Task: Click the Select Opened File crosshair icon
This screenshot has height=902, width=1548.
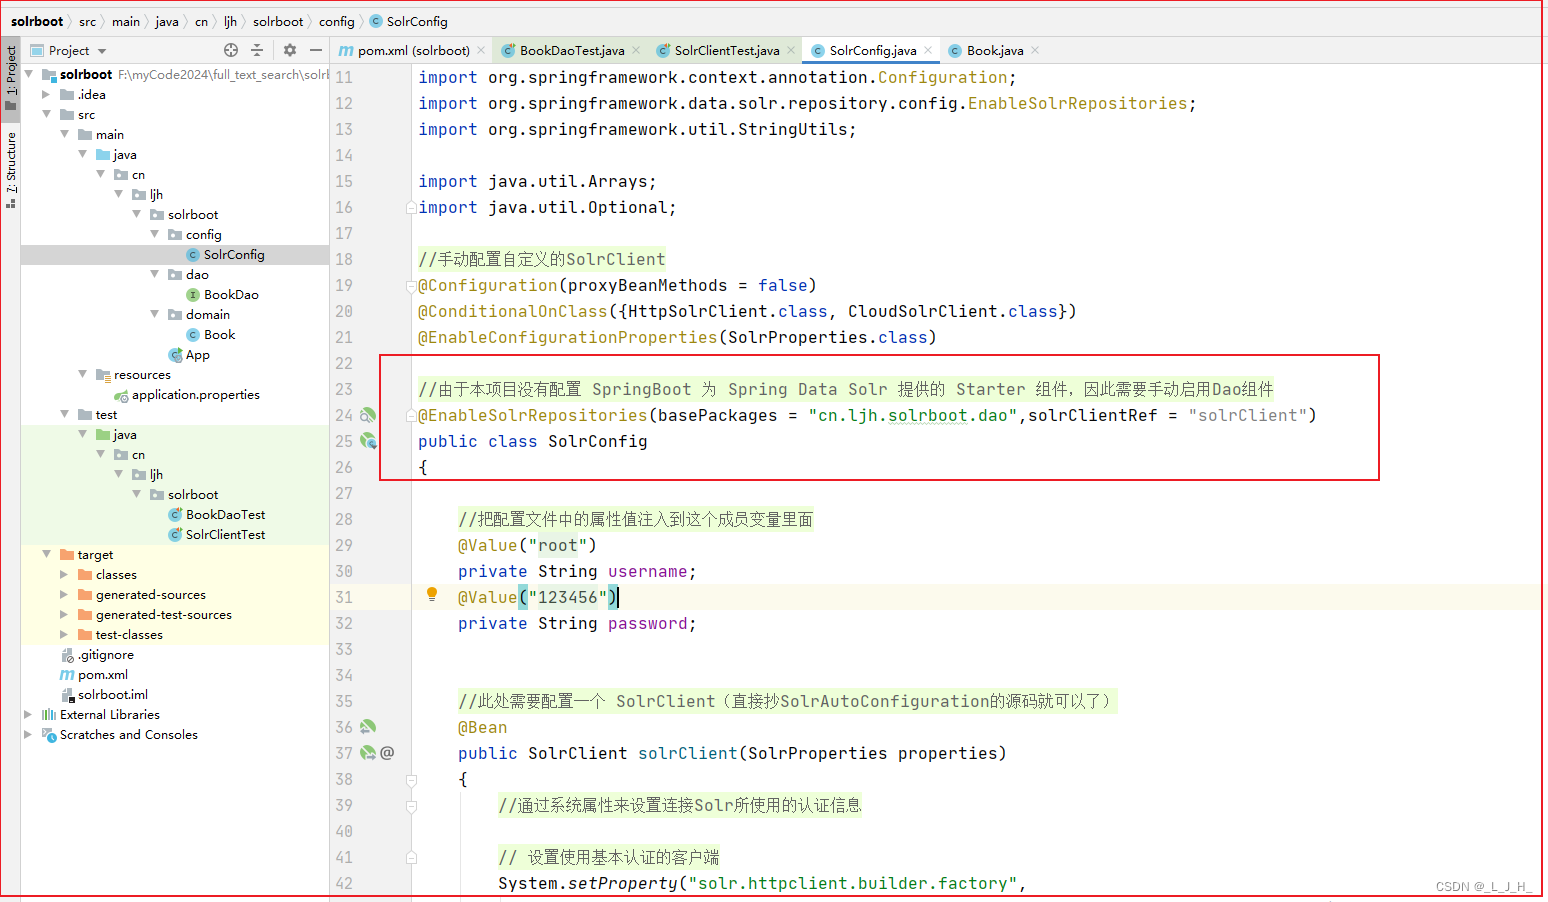Action: [230, 50]
